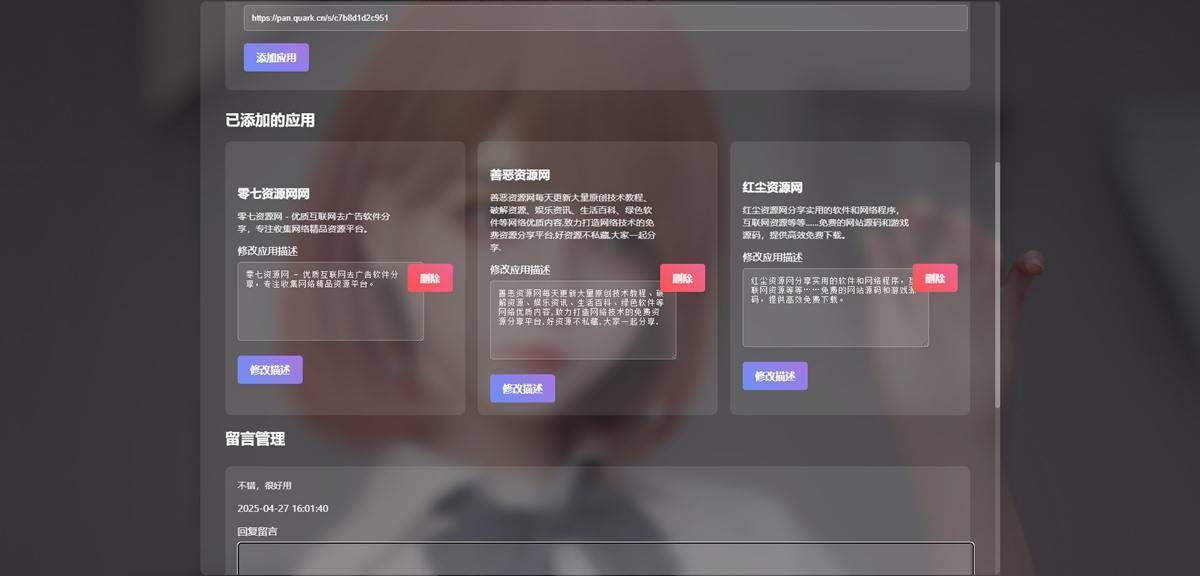Delete the 善恶资源网 application

[x=682, y=279]
